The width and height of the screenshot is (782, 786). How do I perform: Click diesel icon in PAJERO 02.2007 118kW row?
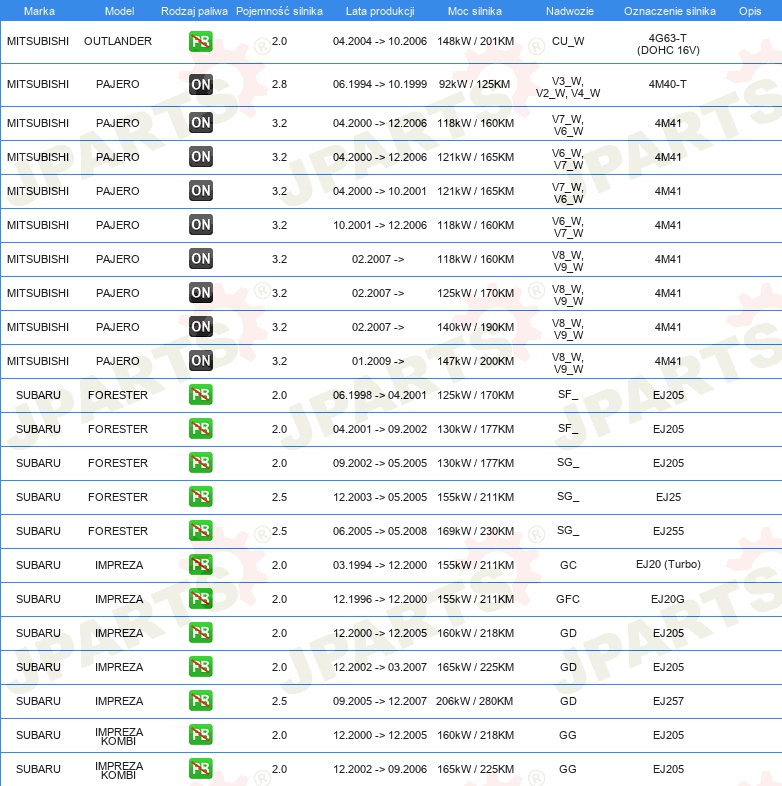tap(201, 259)
